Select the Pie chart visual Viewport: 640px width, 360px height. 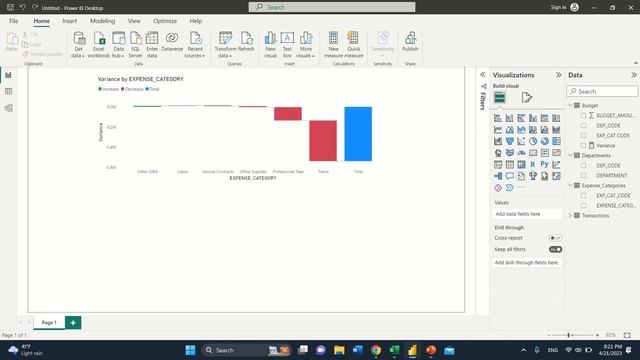pyautogui.click(x=533, y=141)
